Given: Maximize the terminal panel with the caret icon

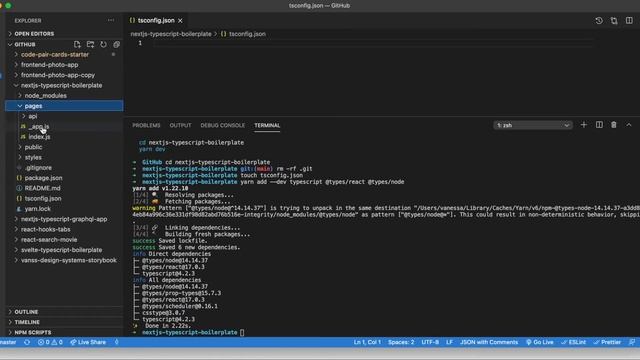Looking at the screenshot, I should tap(629, 125).
